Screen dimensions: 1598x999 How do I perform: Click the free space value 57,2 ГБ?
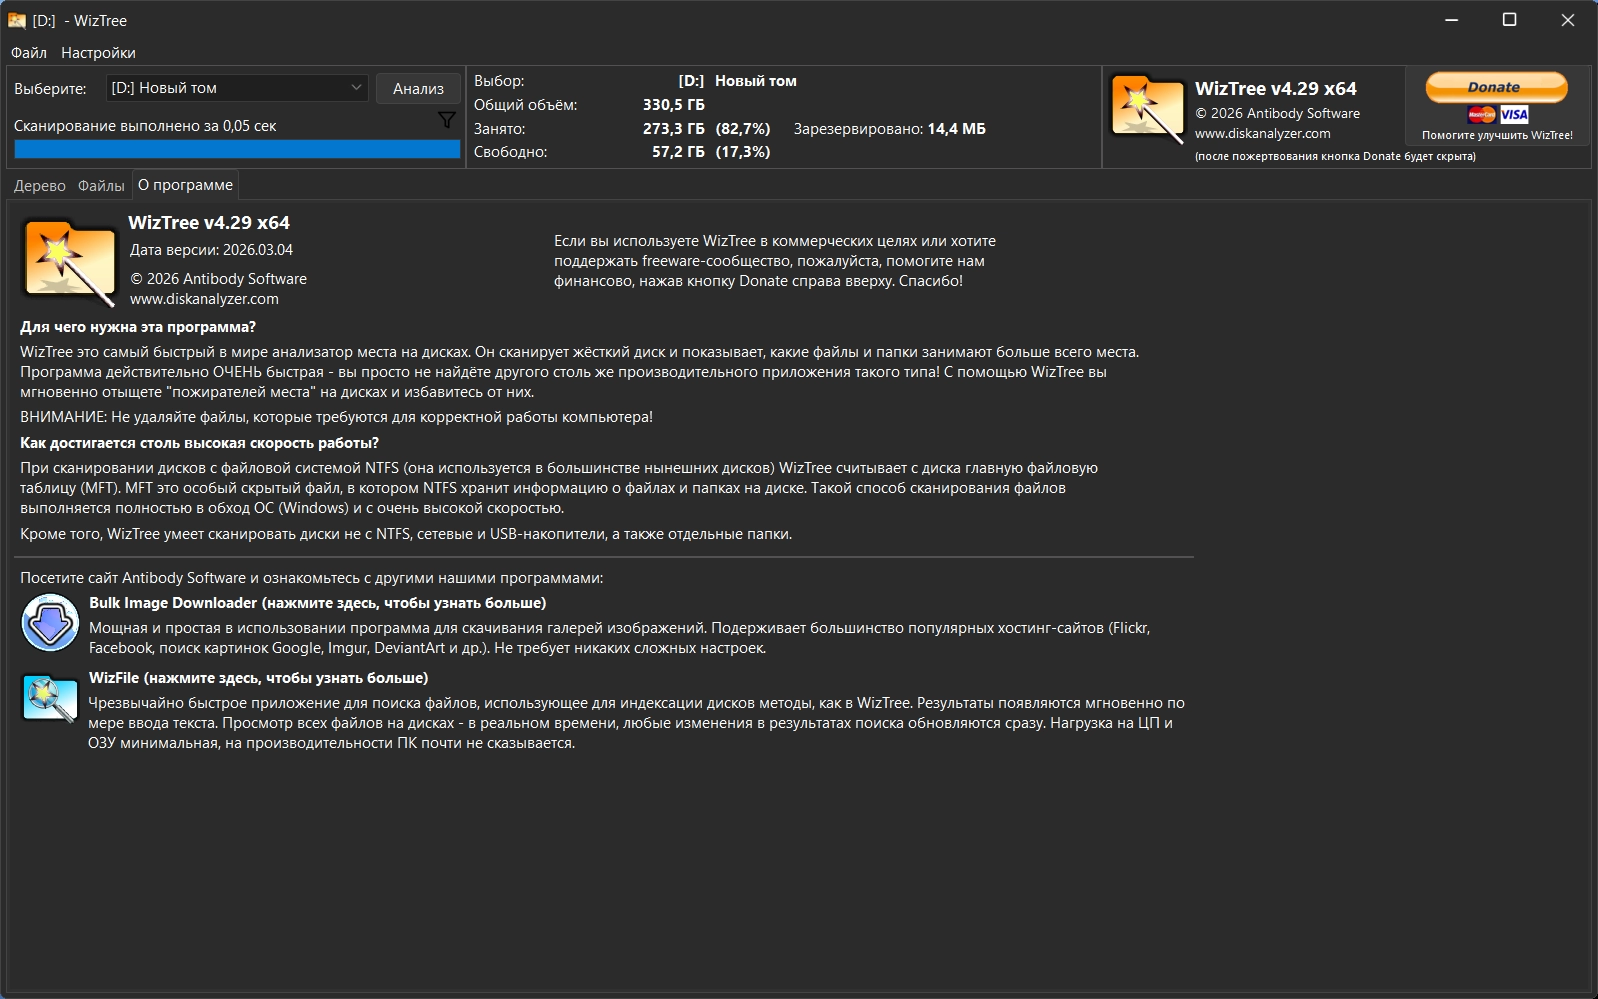point(678,152)
